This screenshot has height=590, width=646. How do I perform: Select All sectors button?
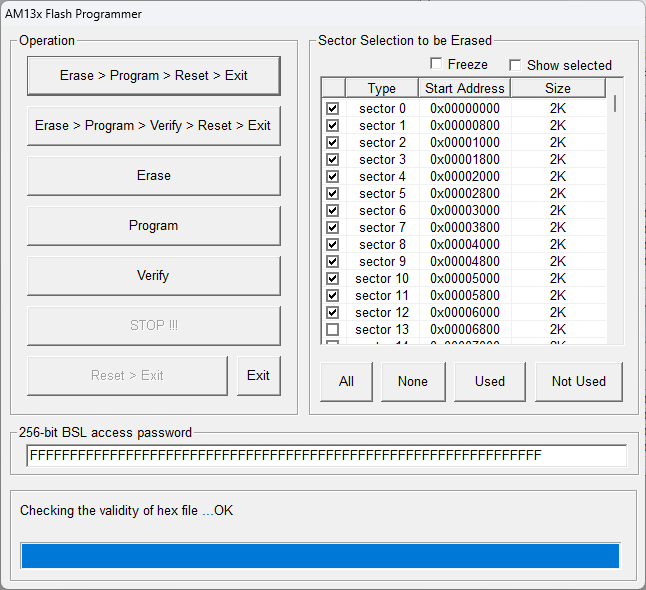[346, 382]
